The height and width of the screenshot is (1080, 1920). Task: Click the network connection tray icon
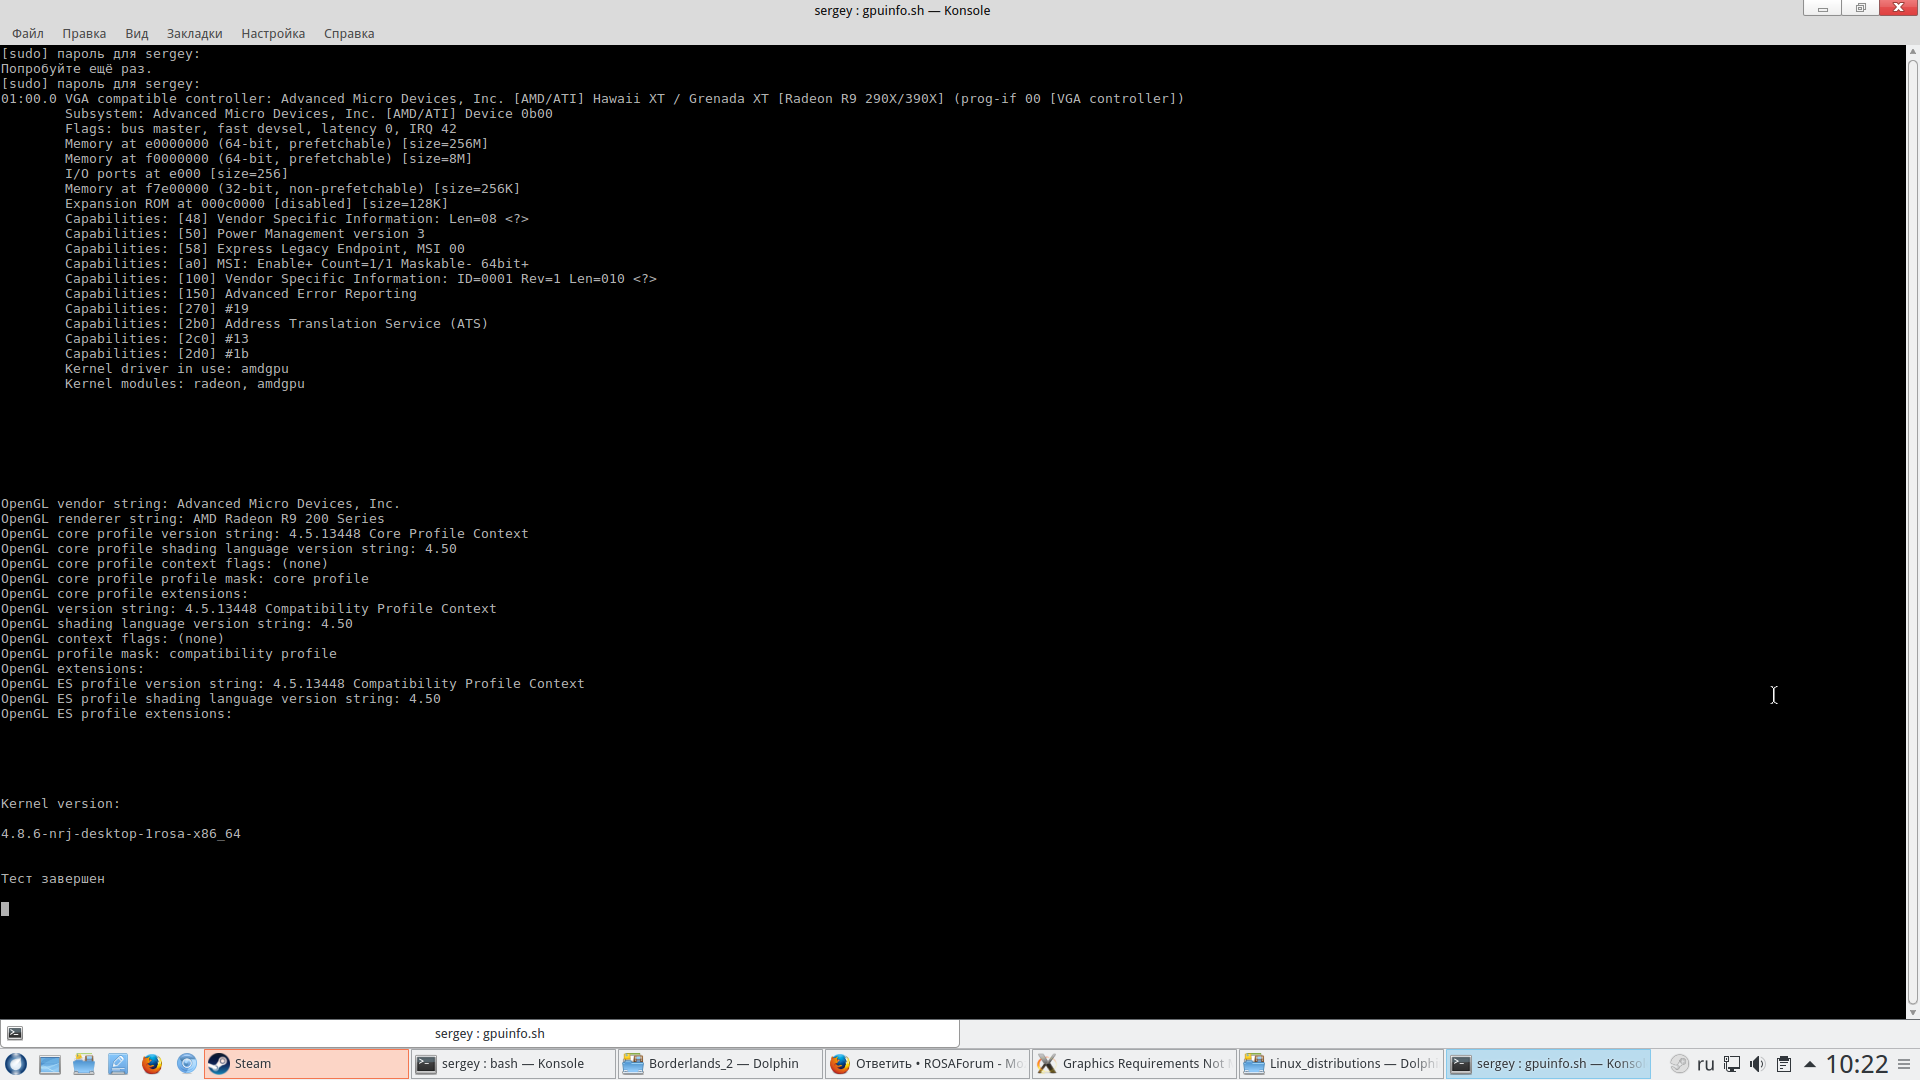pyautogui.click(x=1732, y=1064)
